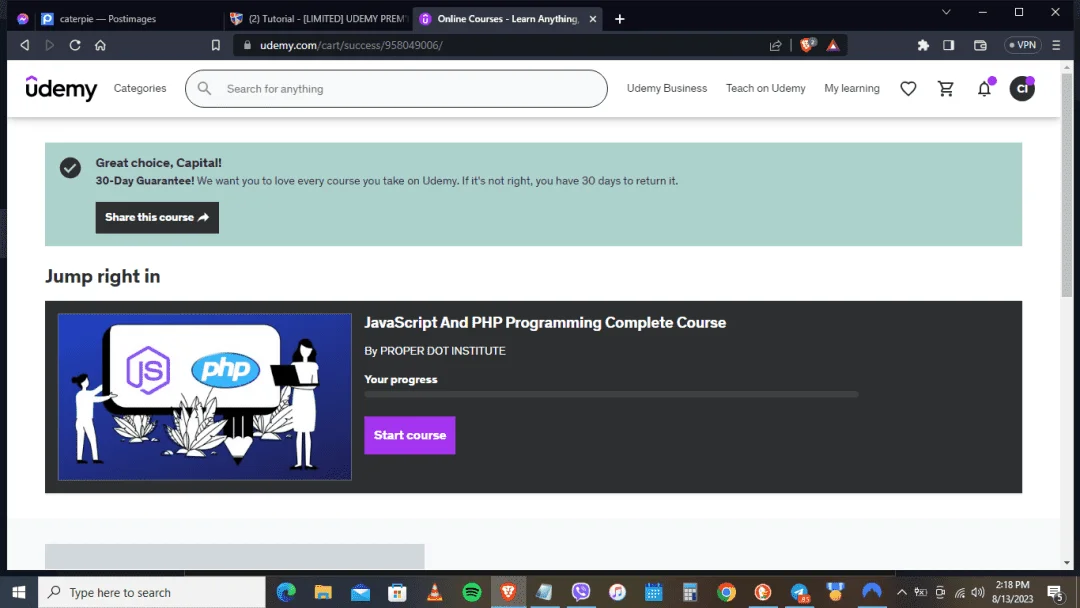1080x608 pixels.
Task: Open the CI profile avatar
Action: 1022,88
